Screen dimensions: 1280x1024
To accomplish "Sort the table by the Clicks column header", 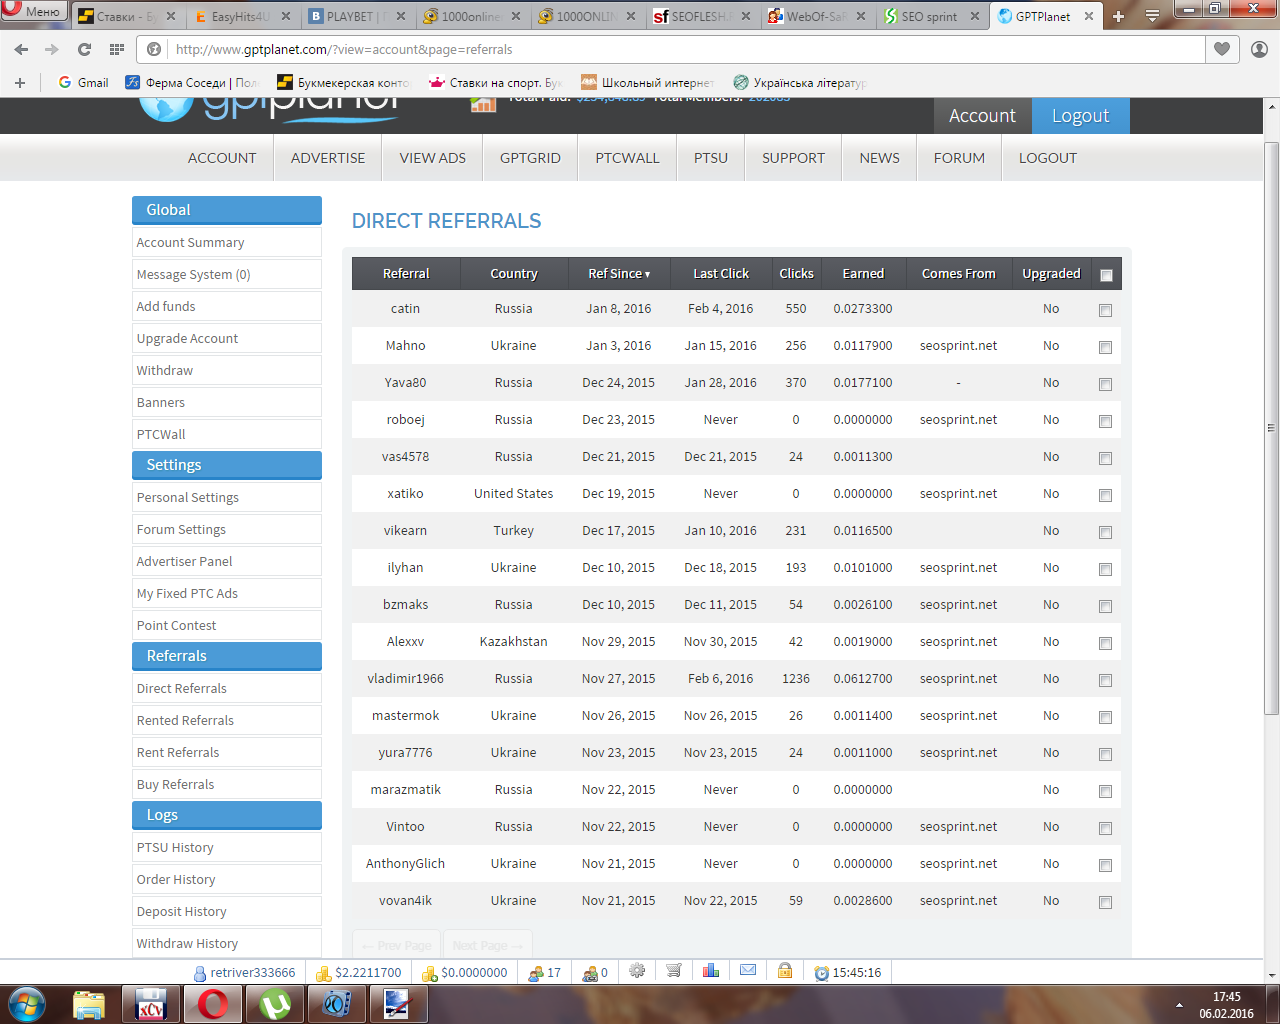I will coord(796,274).
